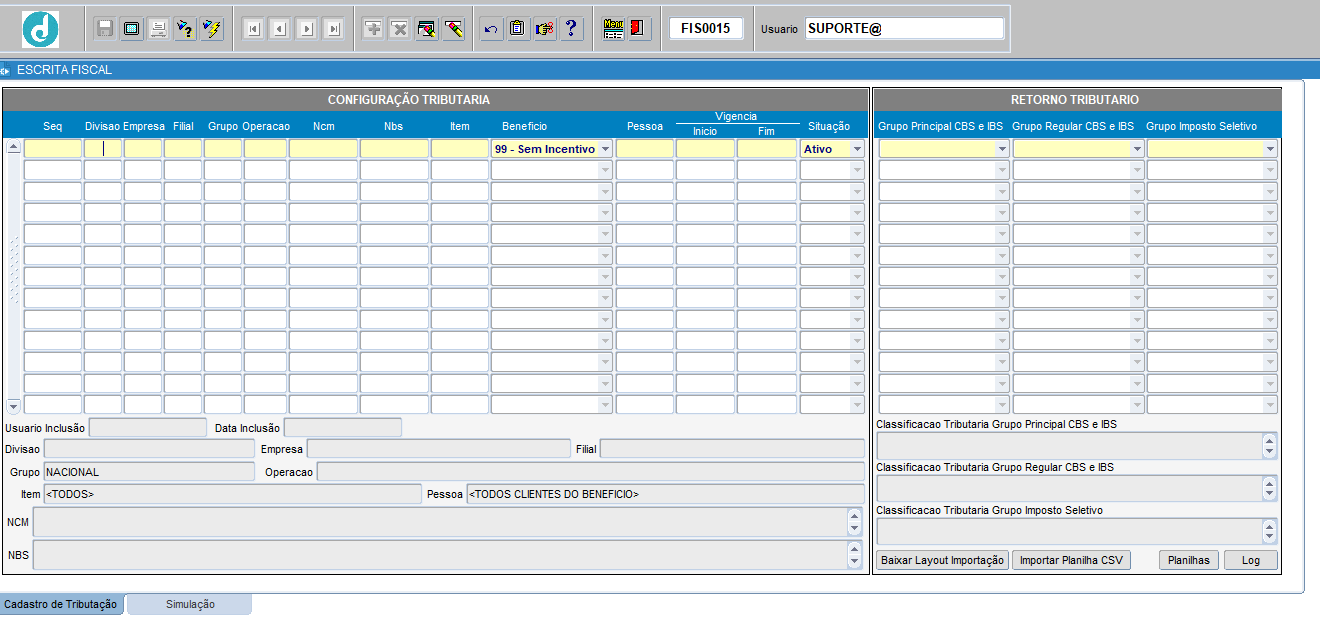Go to the first record

point(253,29)
